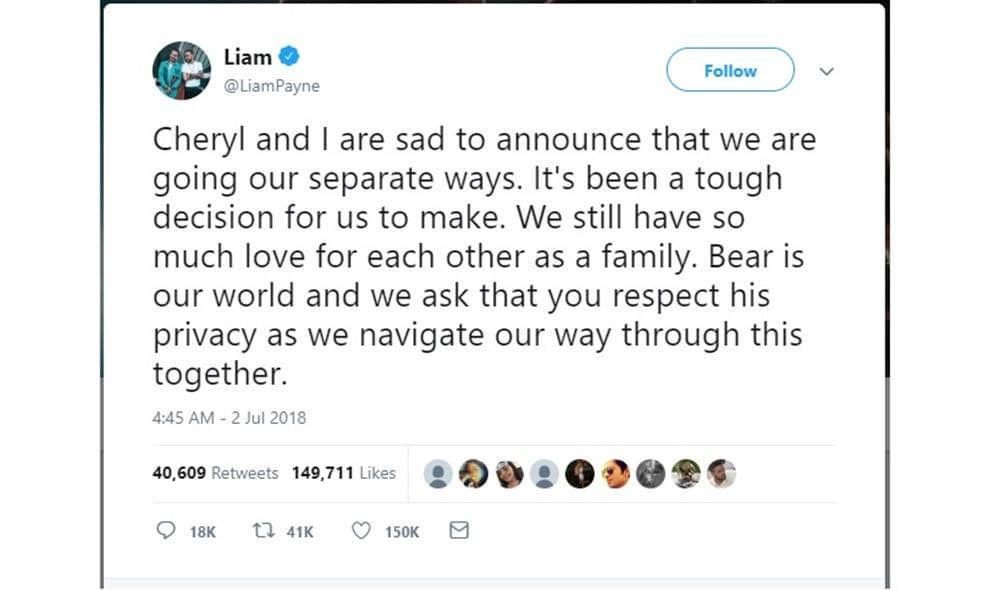Open the 149,711 Likes list
Screen dimensions: 1000x590
click(344, 472)
